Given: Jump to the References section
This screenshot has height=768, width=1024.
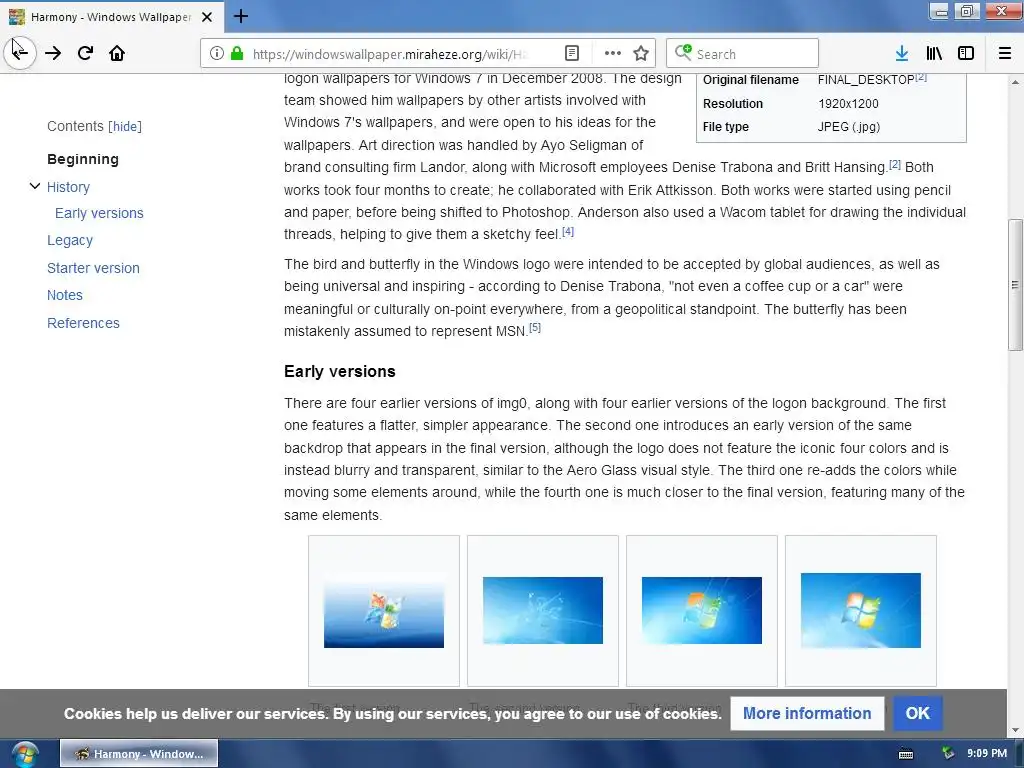Looking at the screenshot, I should 83,323.
